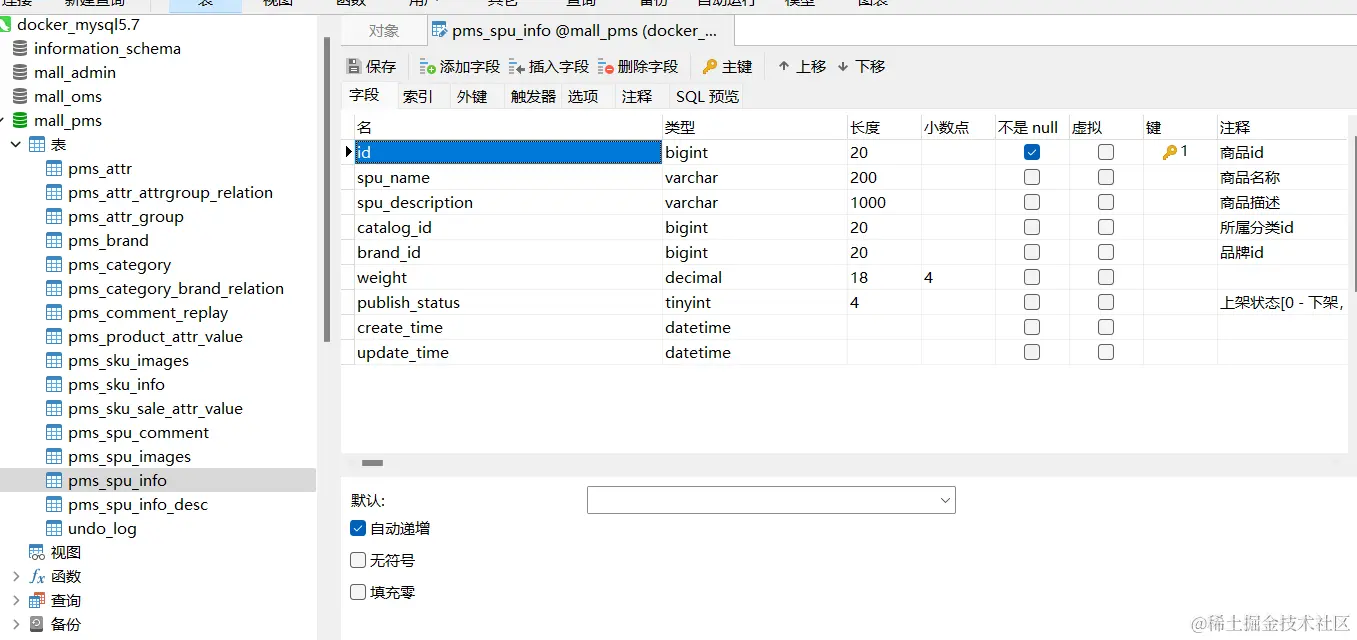The image size is (1357, 640).
Task: Expand the 查询 queries node
Action: click(x=15, y=600)
